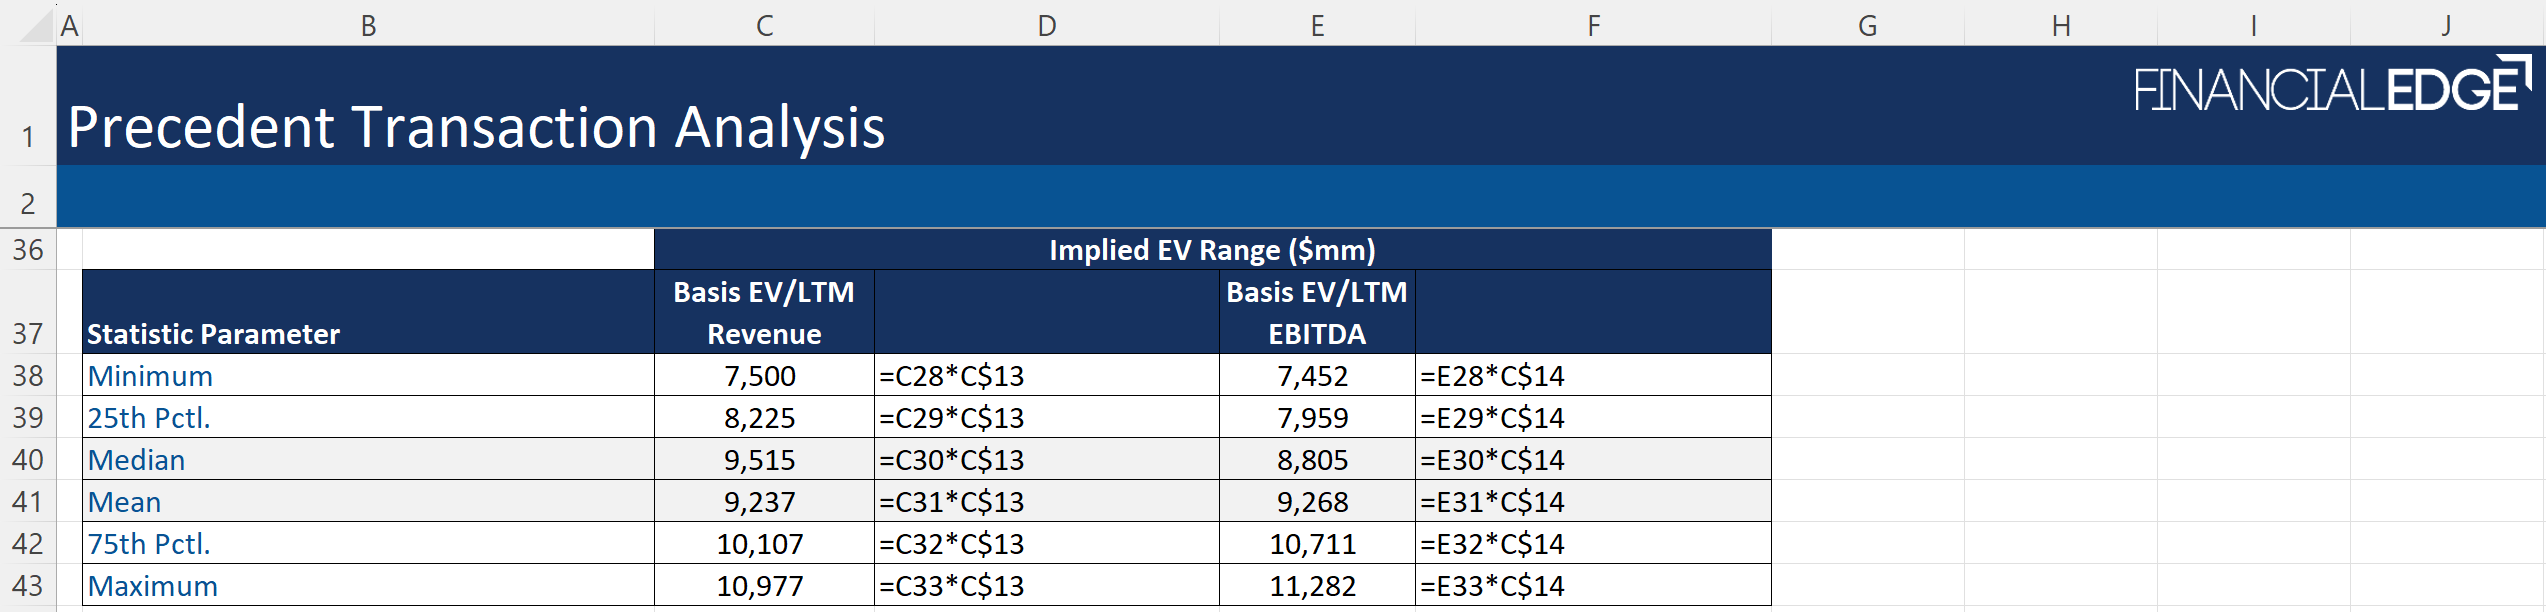This screenshot has height=612, width=2546.
Task: Select the cell containing 7,500
Action: point(760,376)
